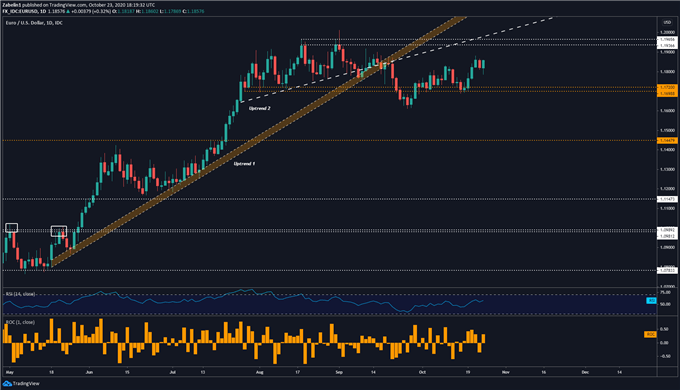
Task: Select the Uptrend 2 label text
Action: (x=260, y=108)
